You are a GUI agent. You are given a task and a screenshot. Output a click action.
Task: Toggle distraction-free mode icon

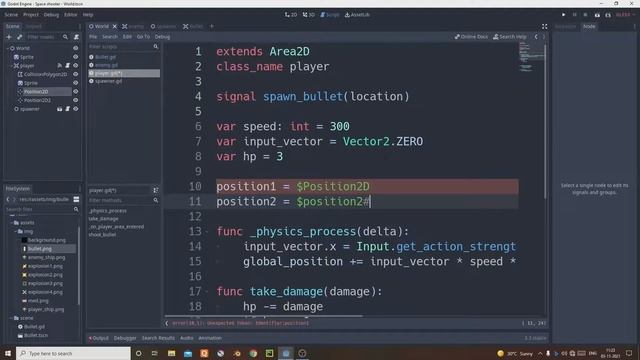point(544,27)
